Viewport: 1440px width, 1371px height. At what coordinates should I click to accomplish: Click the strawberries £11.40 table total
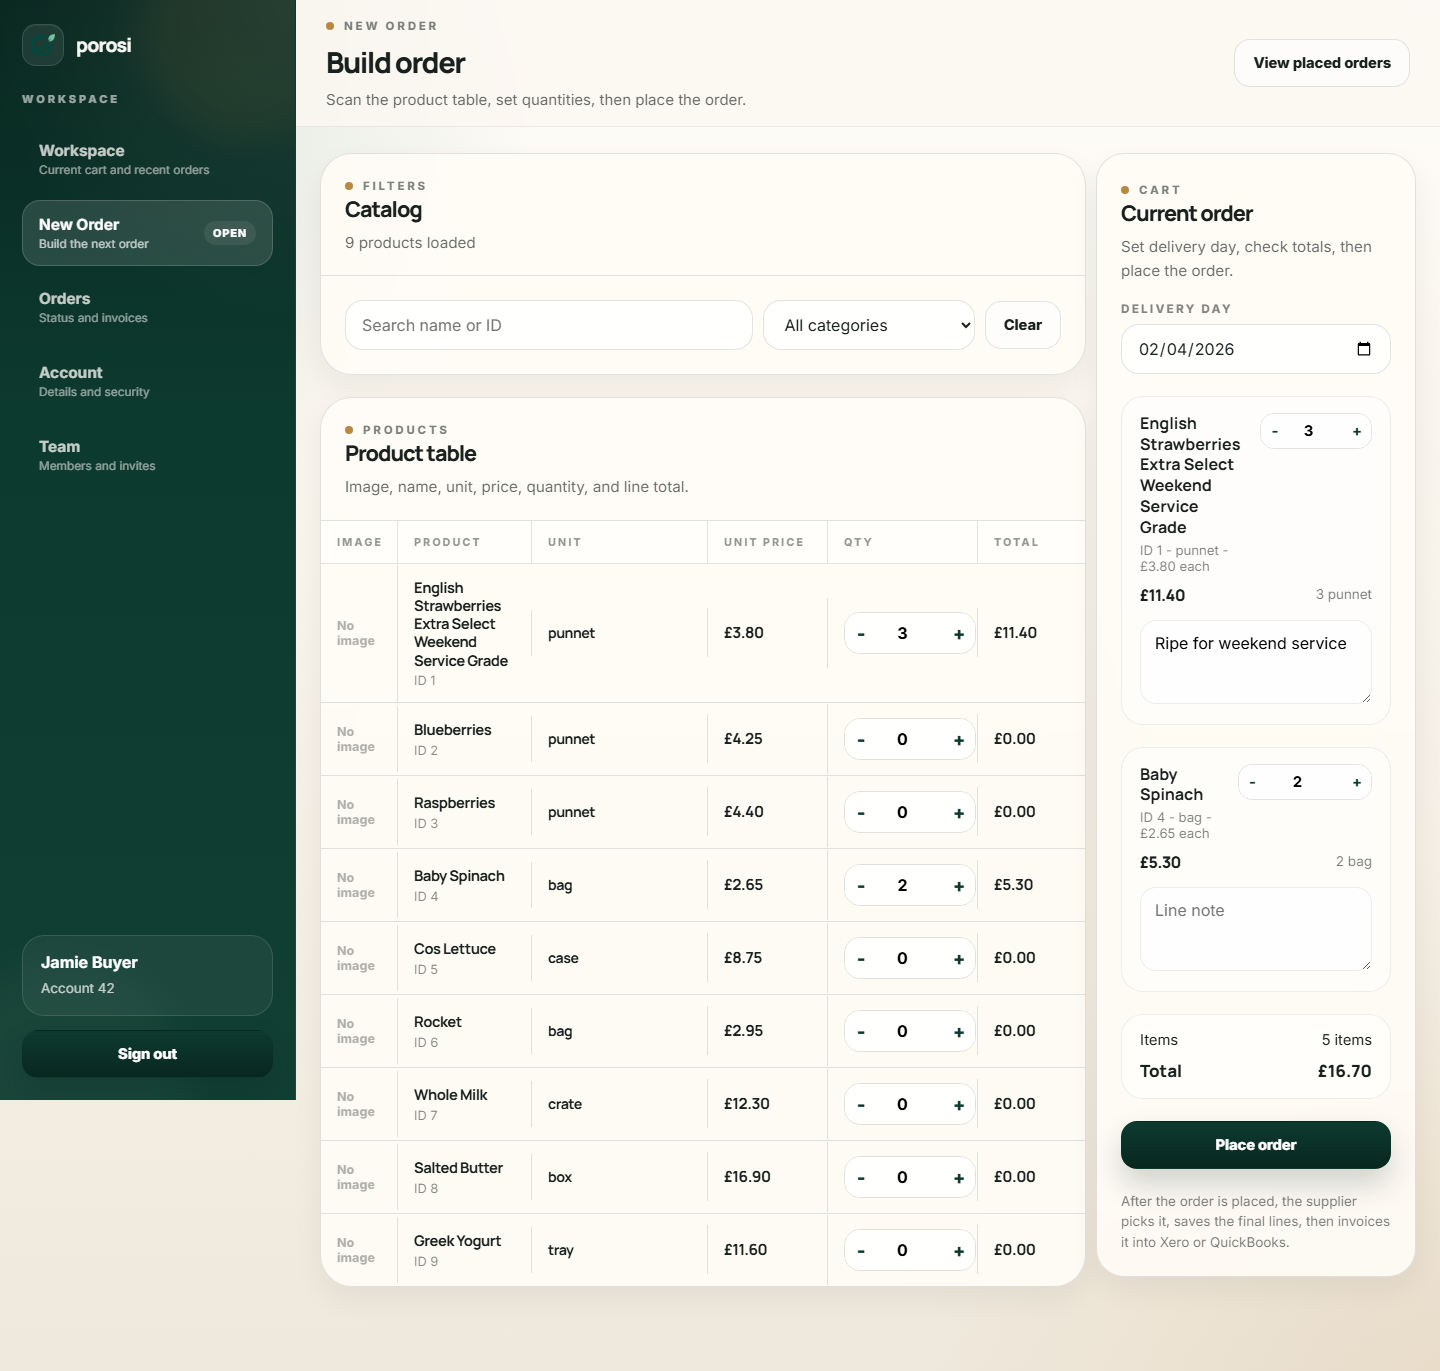(x=1015, y=633)
